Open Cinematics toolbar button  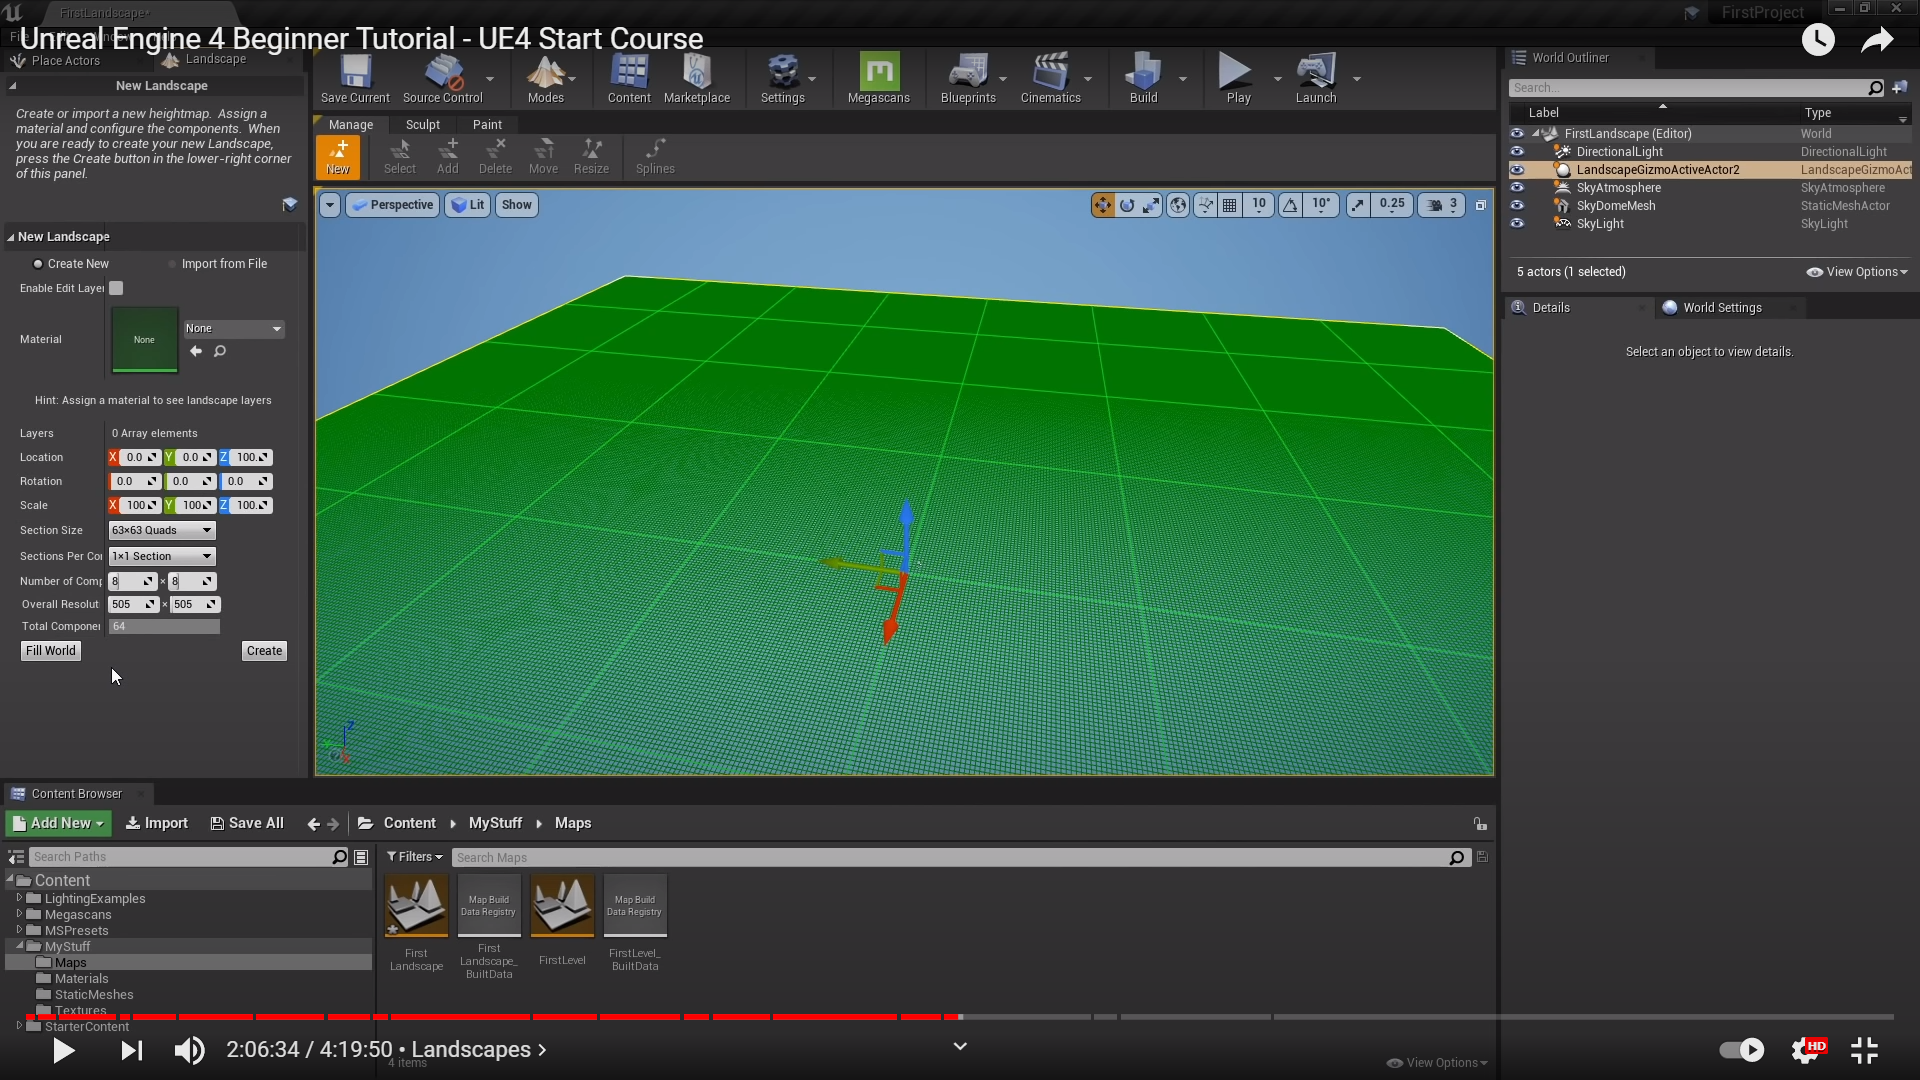tap(1049, 78)
